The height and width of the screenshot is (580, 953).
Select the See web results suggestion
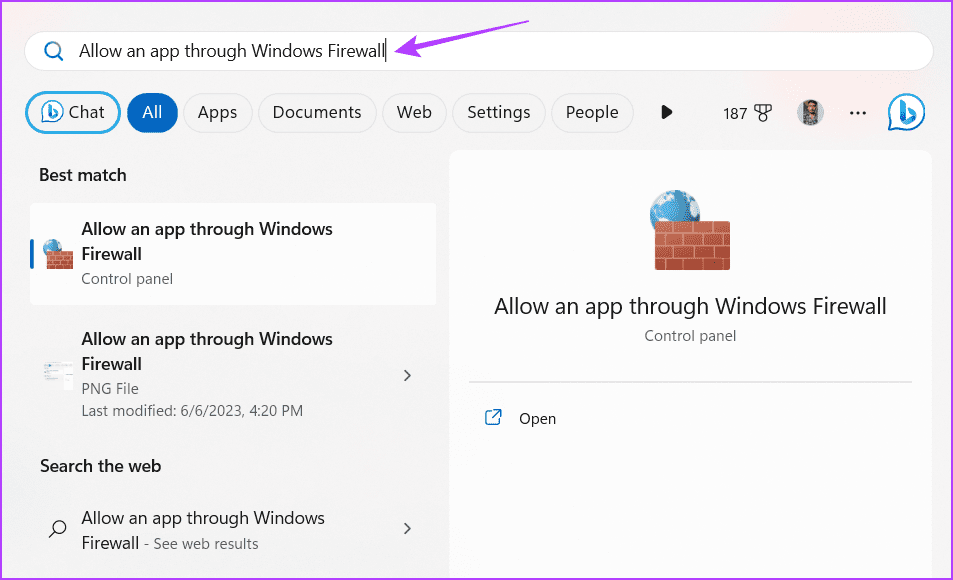233,530
